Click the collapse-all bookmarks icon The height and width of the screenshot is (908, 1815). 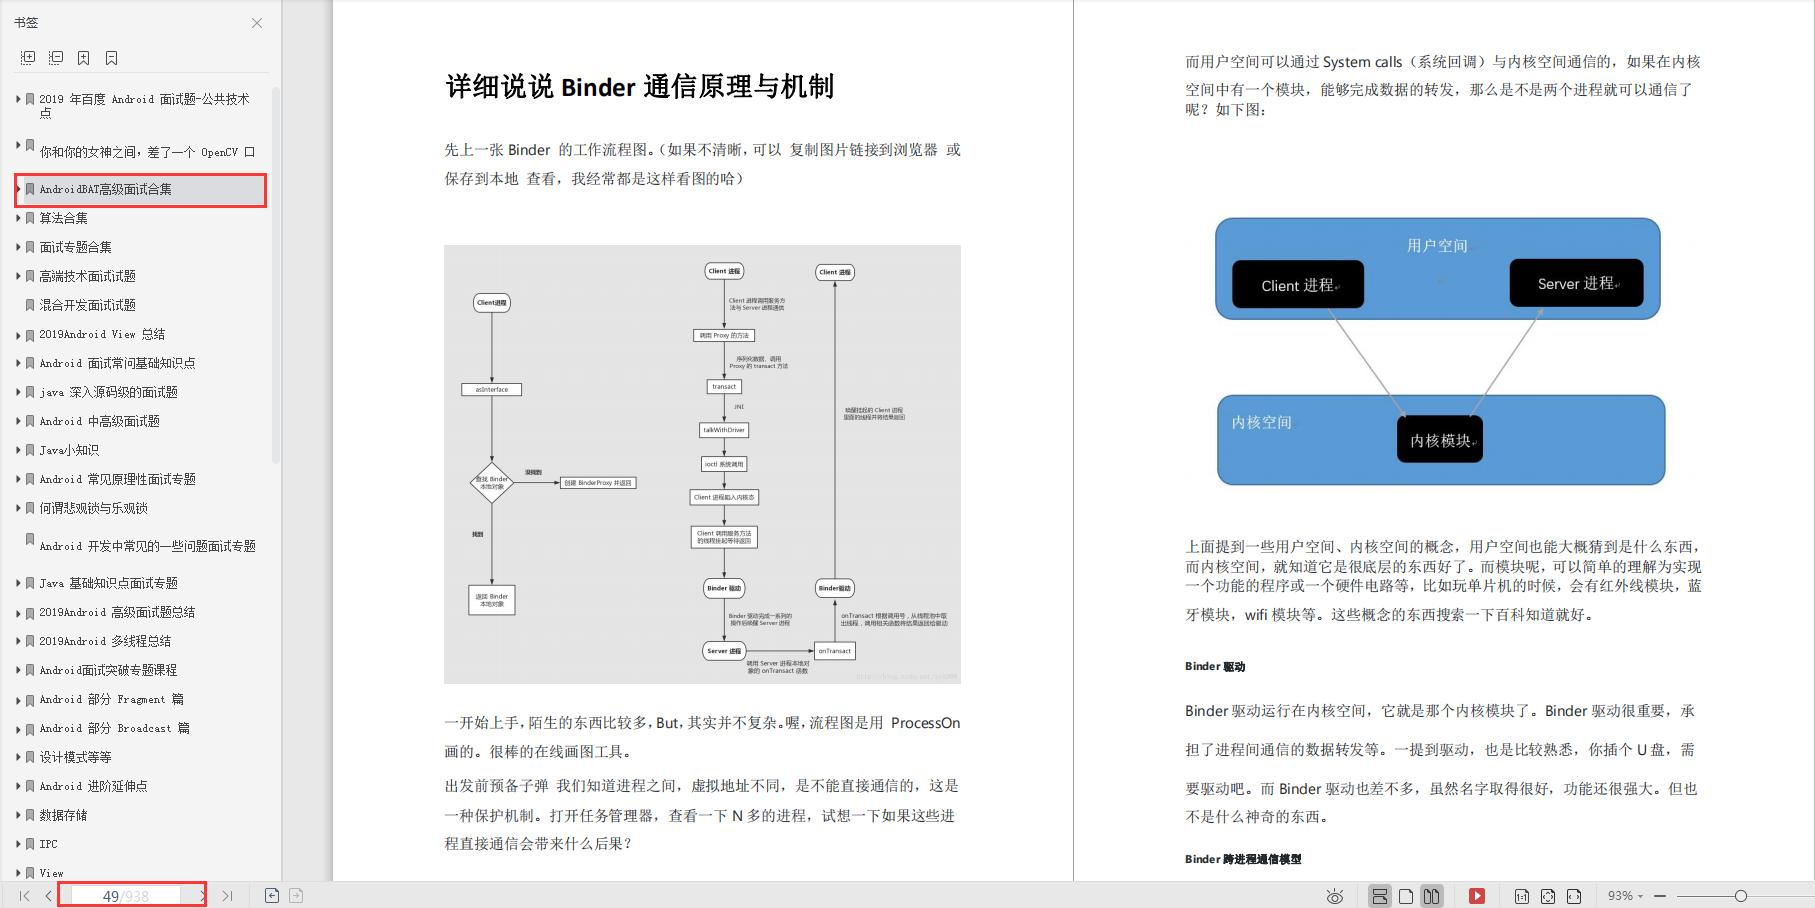(56, 57)
